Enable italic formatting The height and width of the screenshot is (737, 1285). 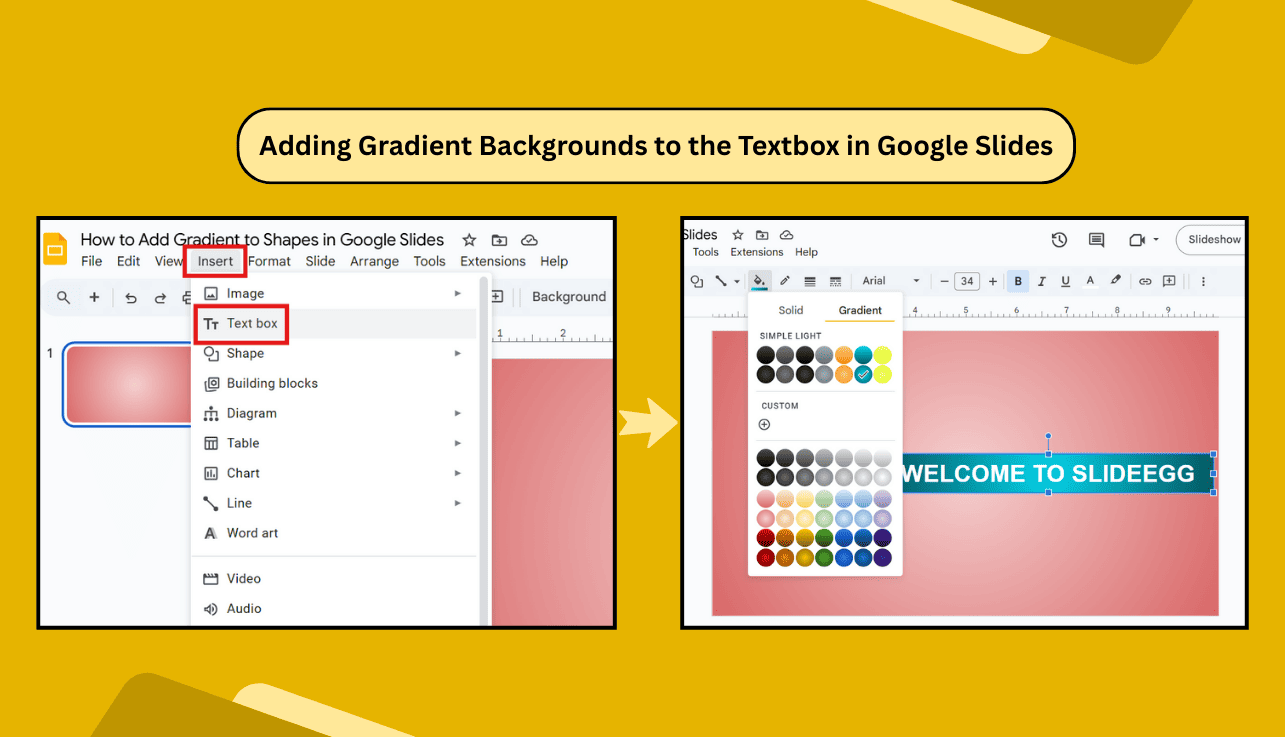click(1041, 281)
